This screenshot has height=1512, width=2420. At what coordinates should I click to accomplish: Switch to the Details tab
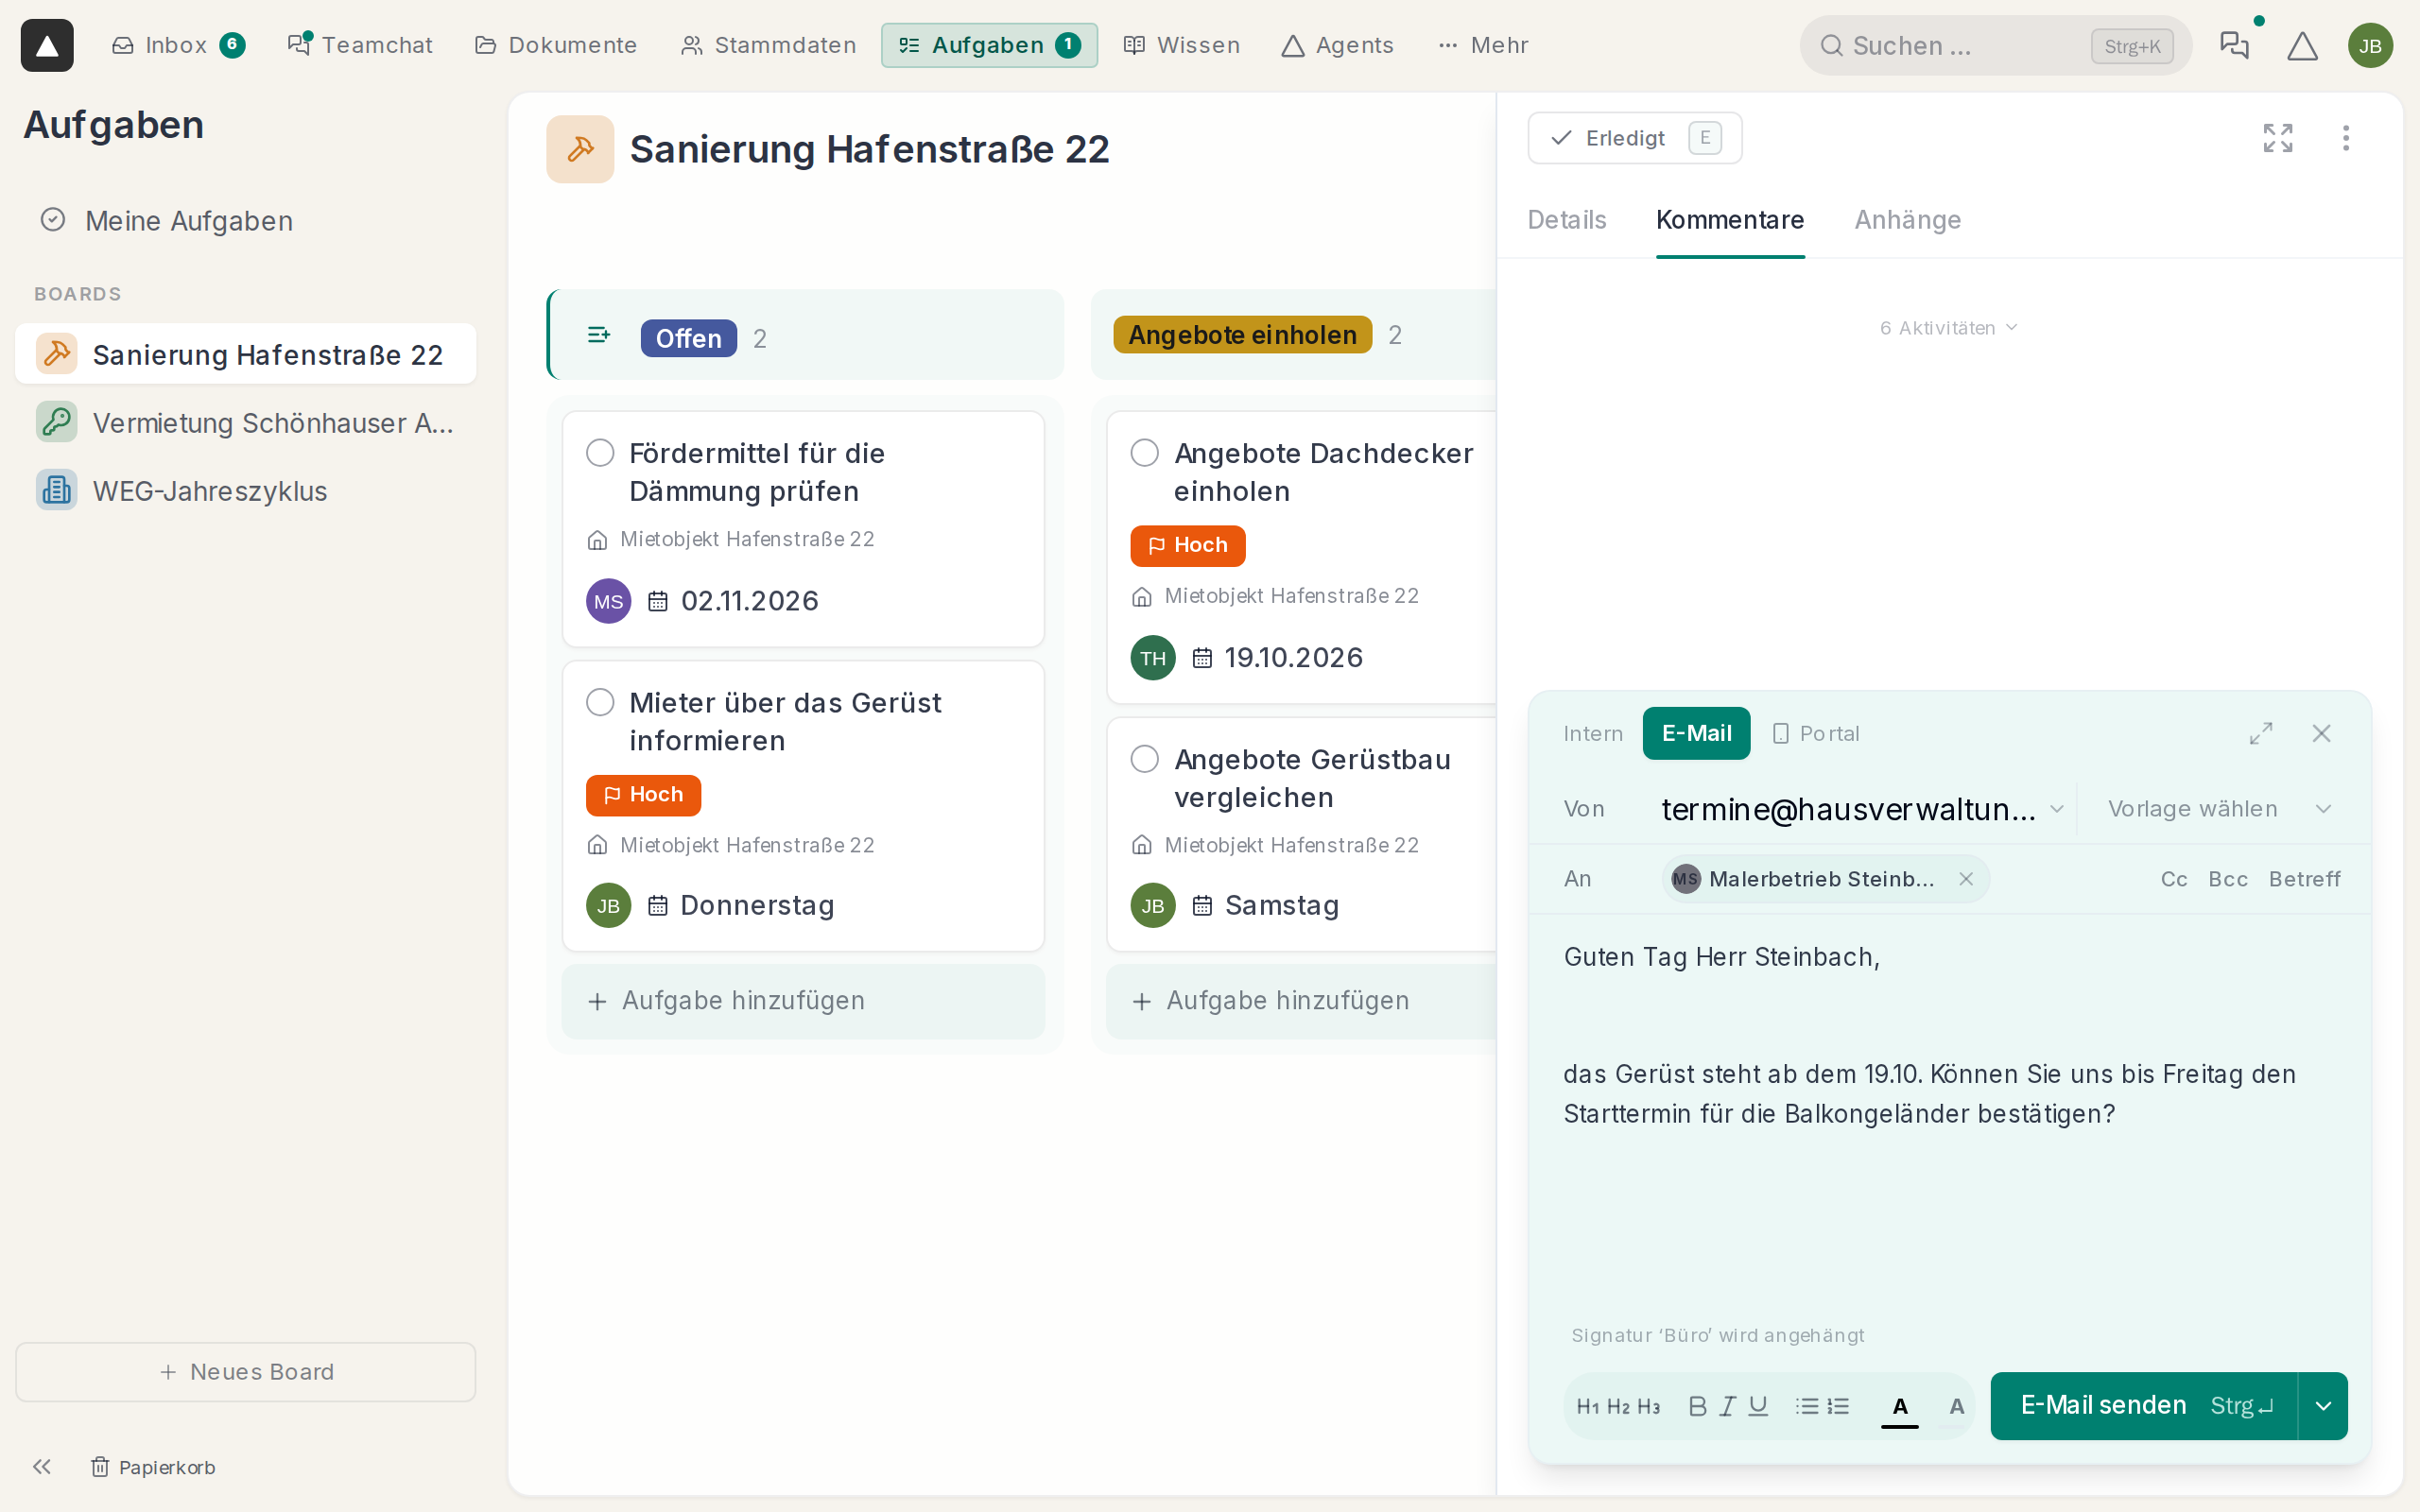[1567, 220]
